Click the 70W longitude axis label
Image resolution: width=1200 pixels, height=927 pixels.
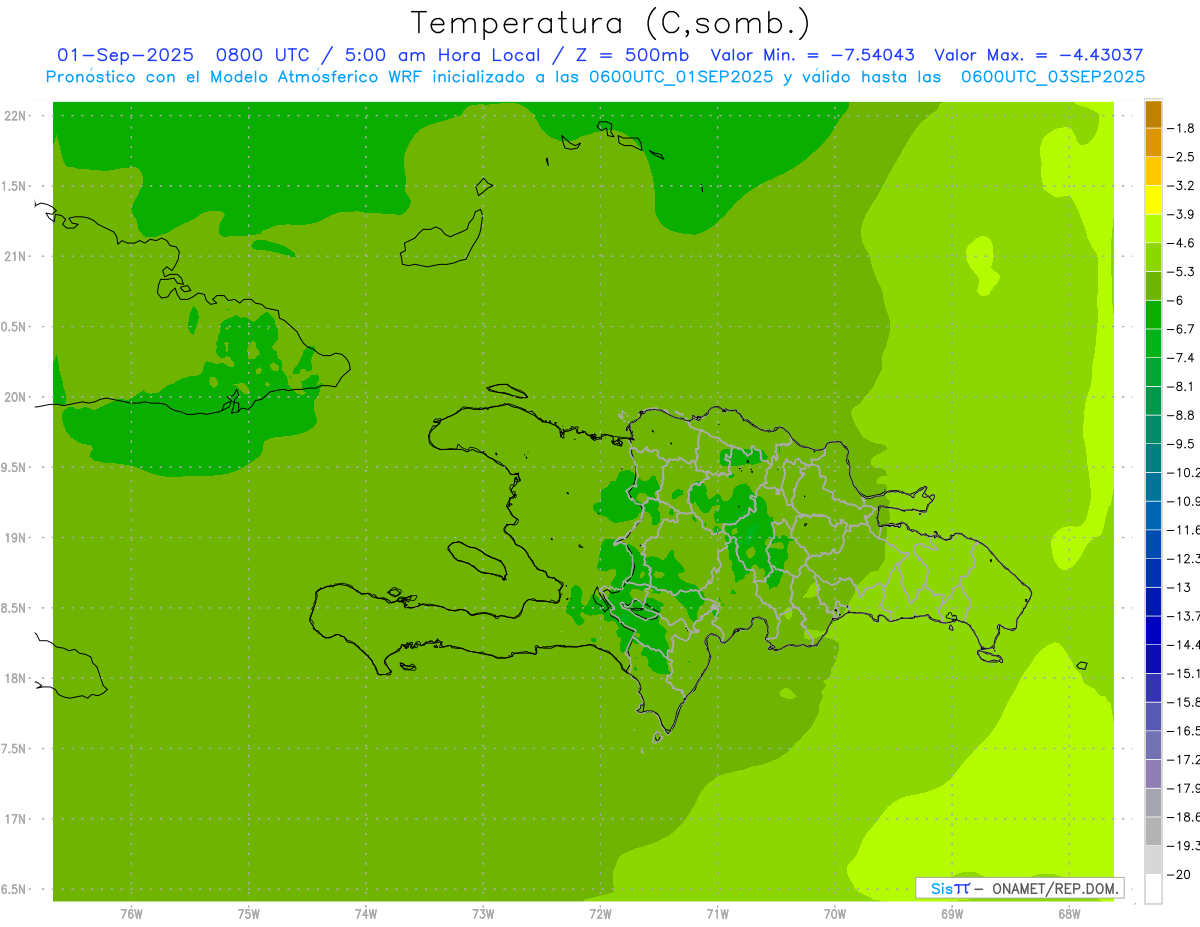click(835, 914)
